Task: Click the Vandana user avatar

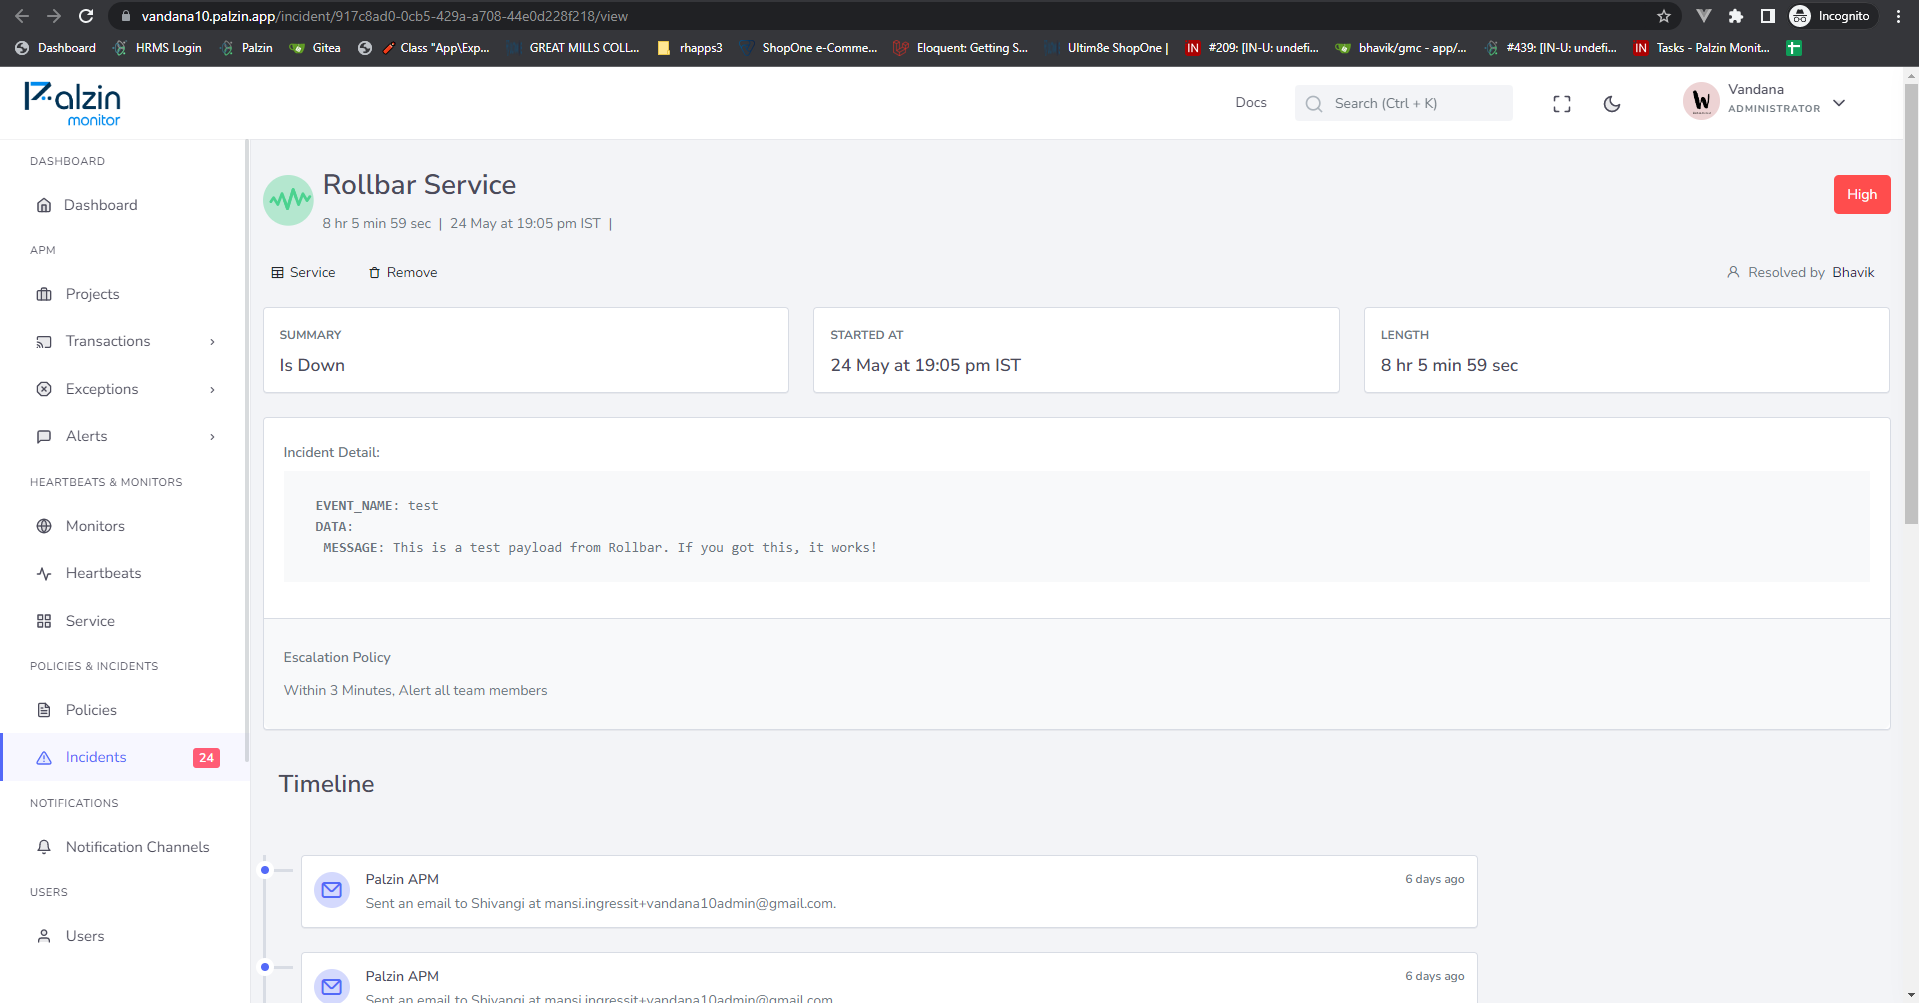Action: [x=1701, y=101]
